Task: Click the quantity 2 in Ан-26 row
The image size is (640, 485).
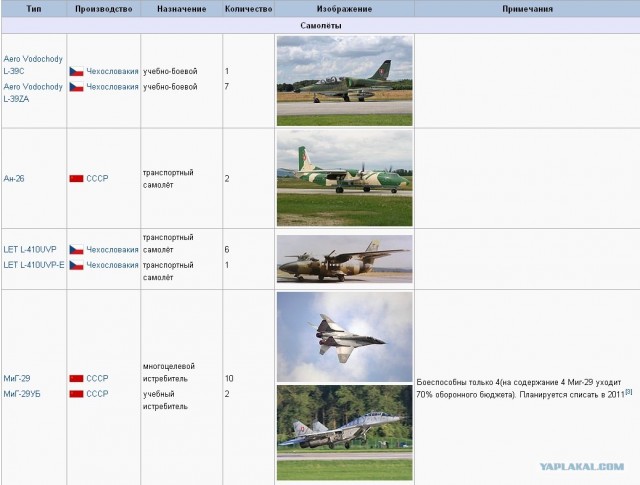Action: (227, 178)
